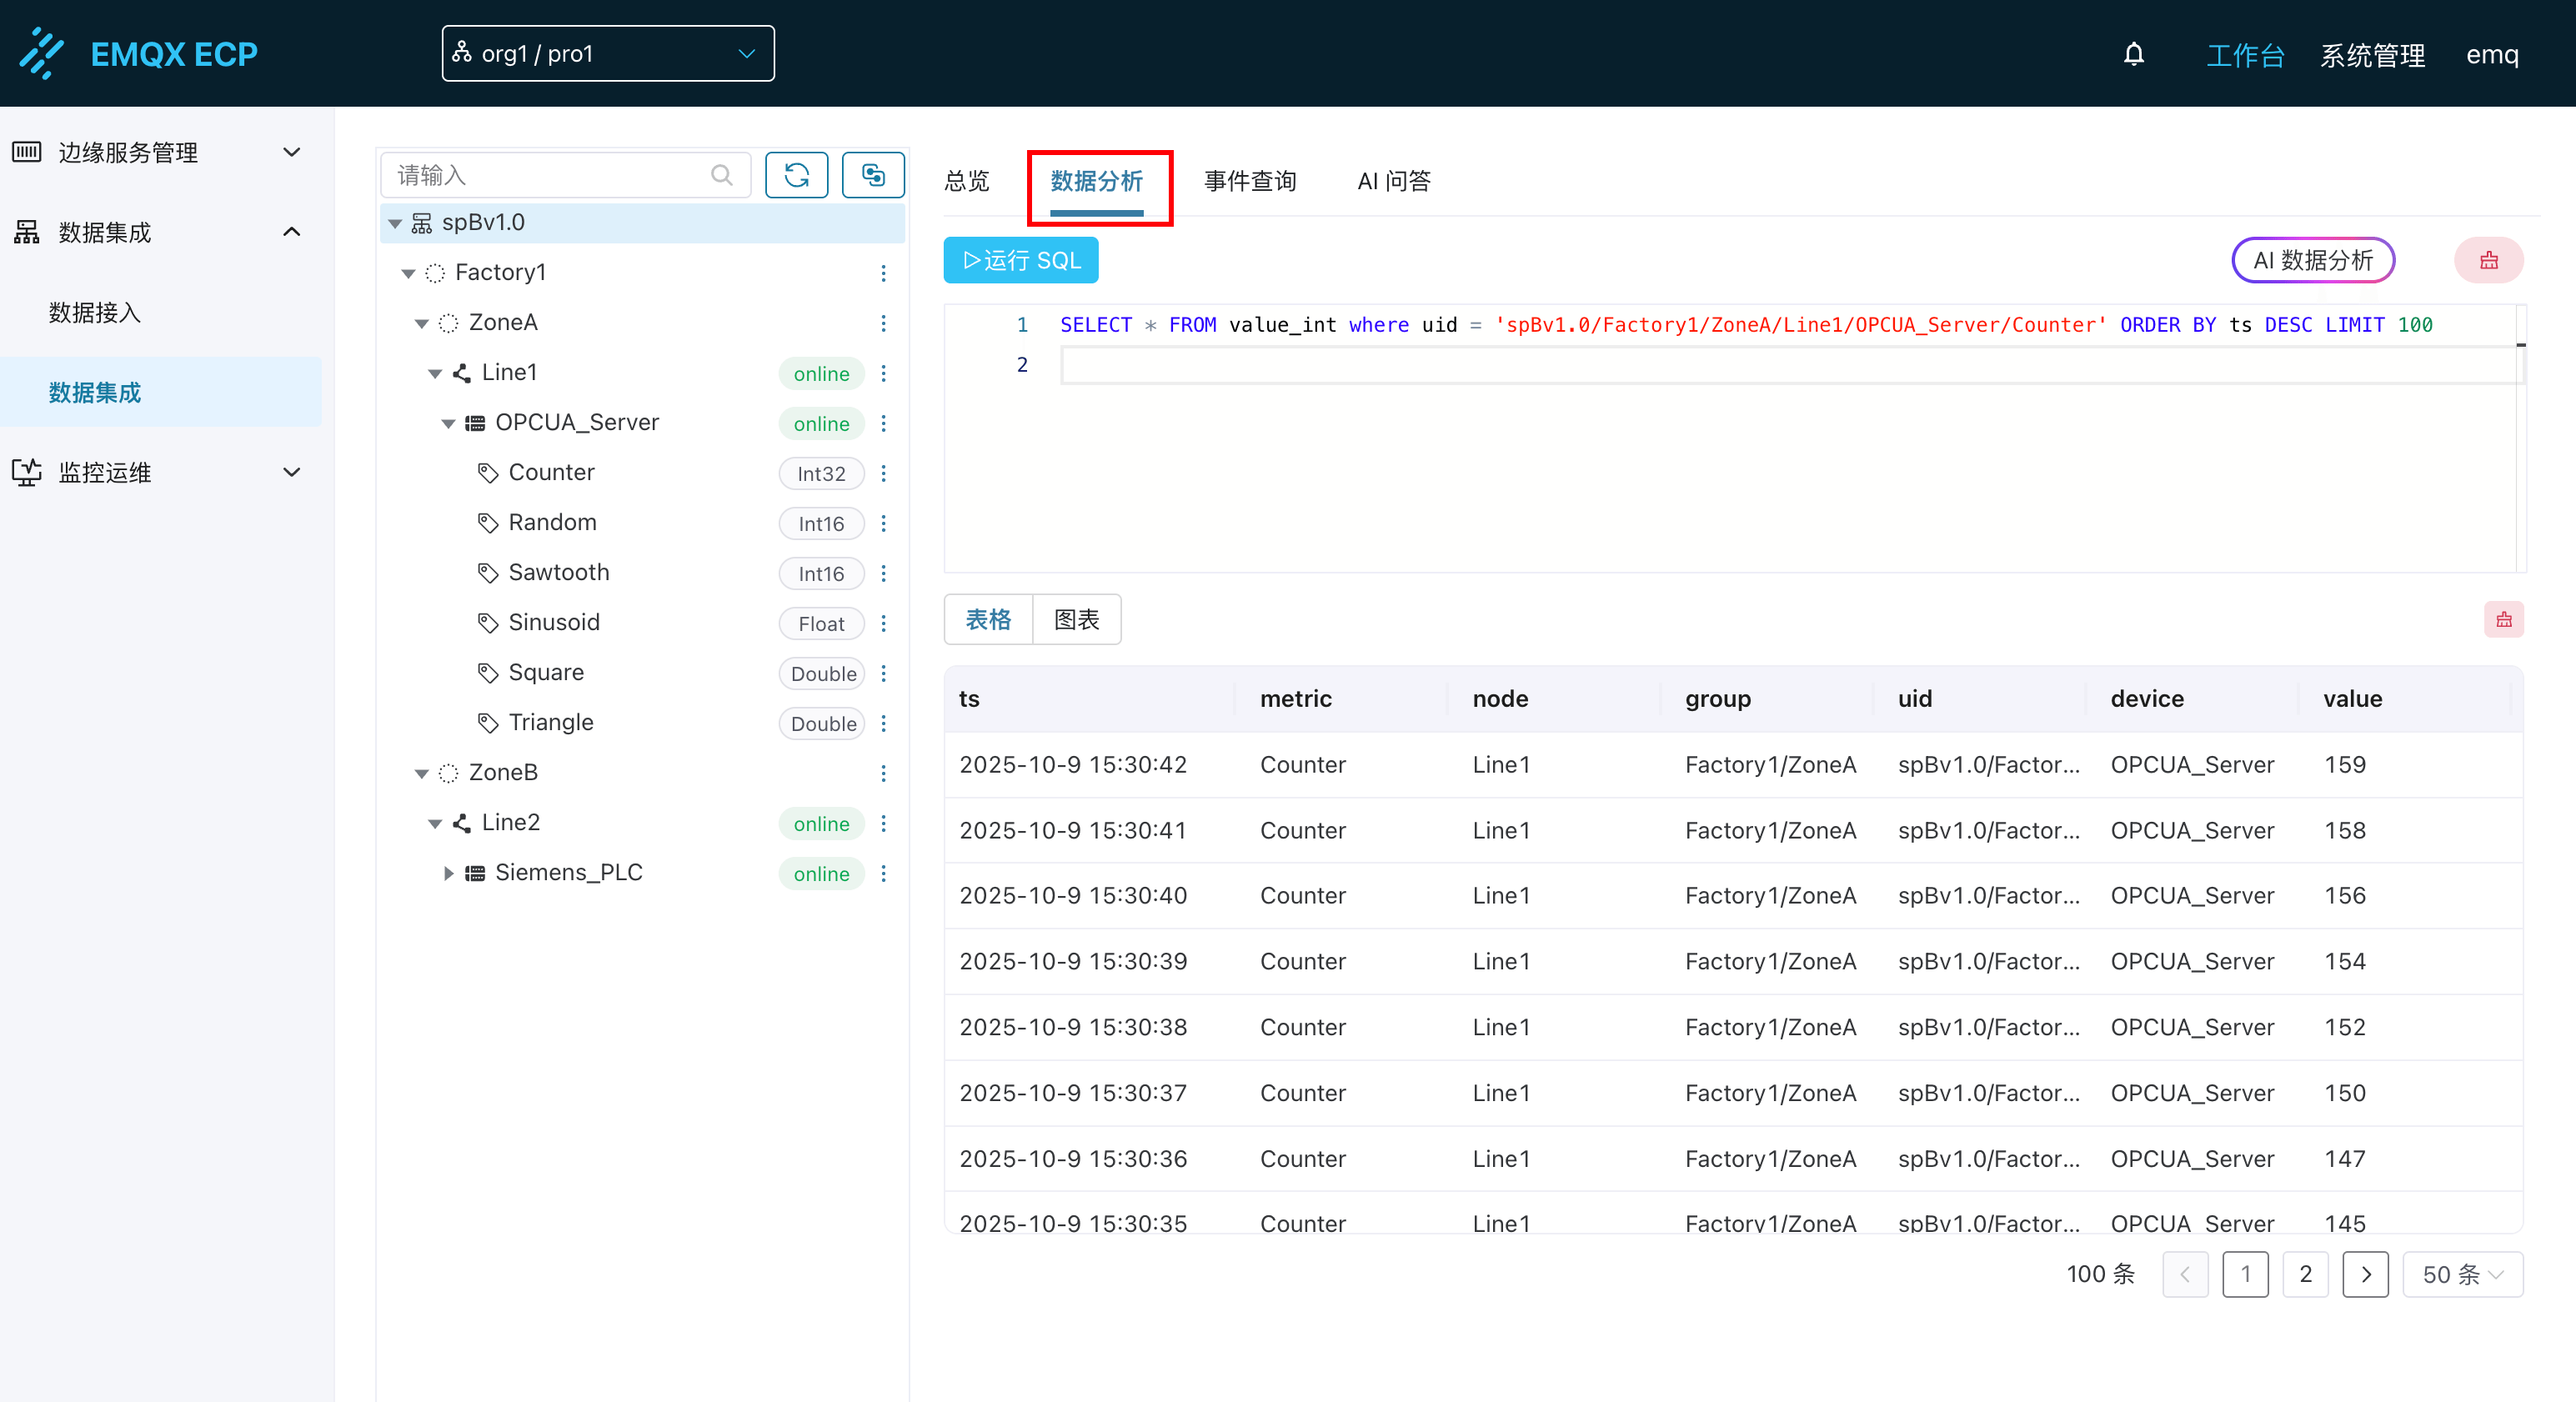Go to page 2 of results

[2305, 1274]
